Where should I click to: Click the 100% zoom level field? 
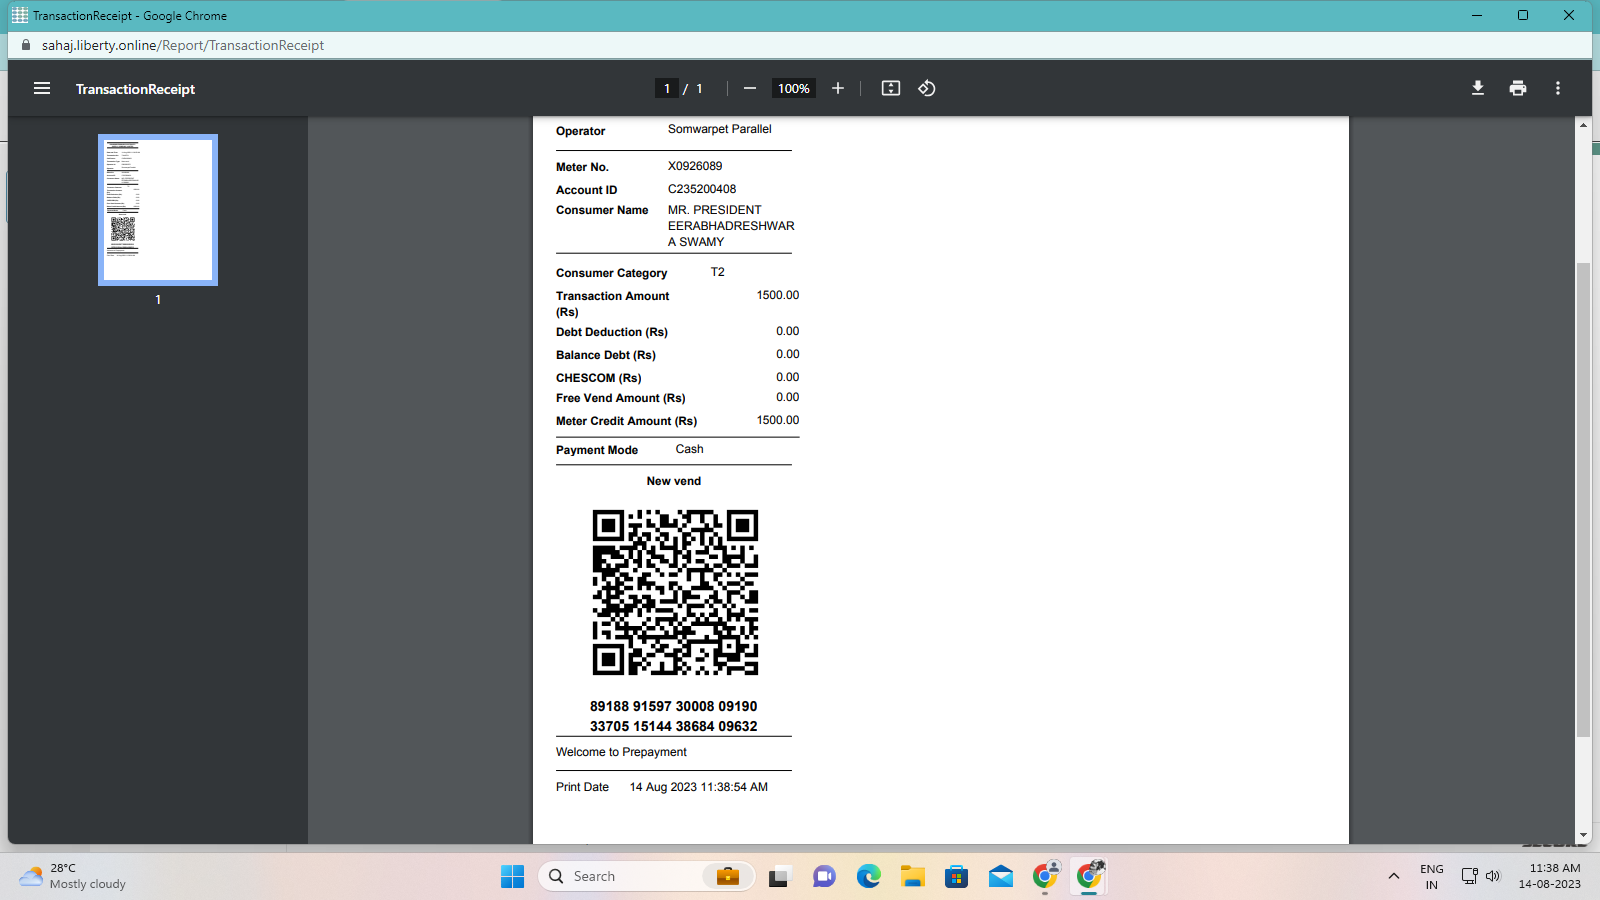click(x=794, y=88)
